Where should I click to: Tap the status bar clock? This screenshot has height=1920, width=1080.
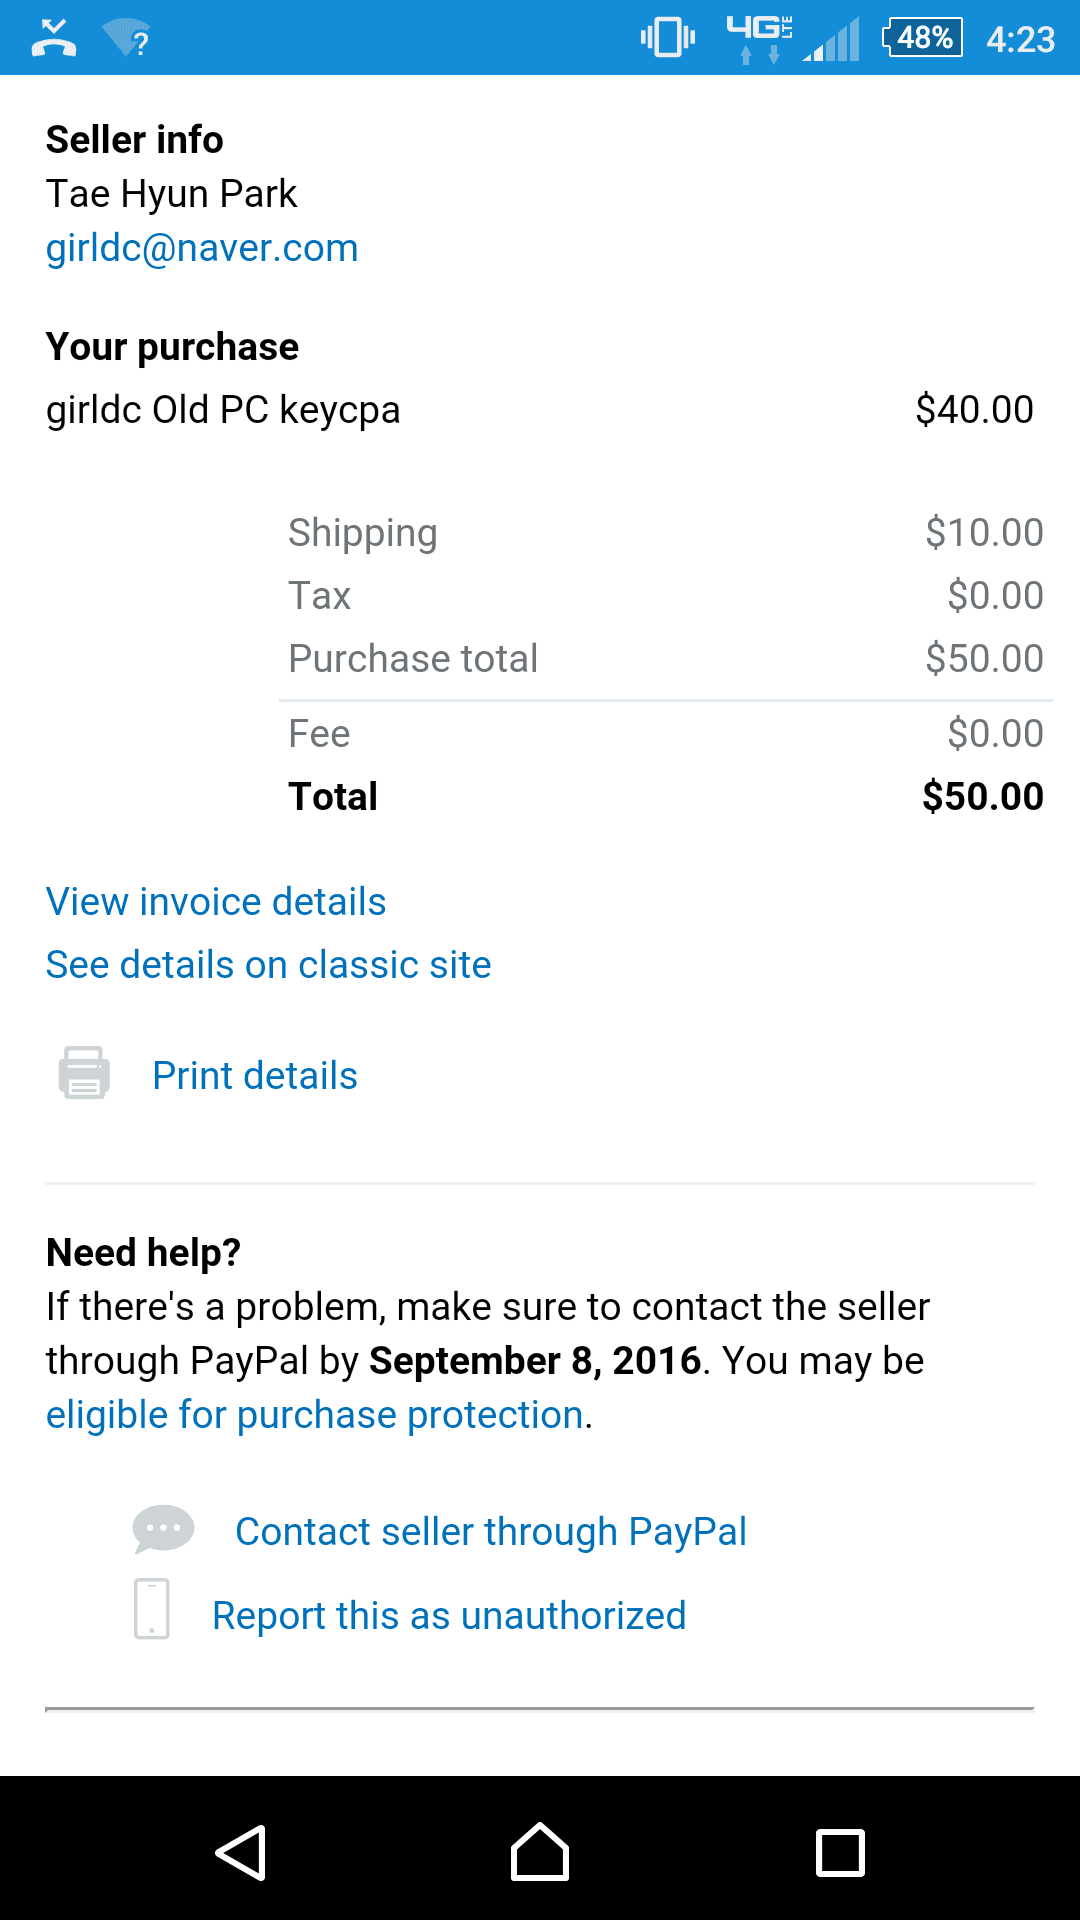[1020, 39]
